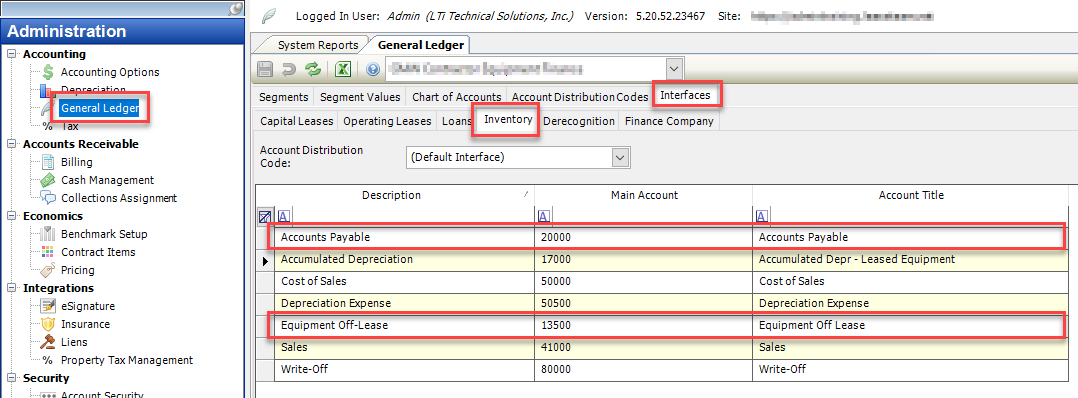The height and width of the screenshot is (398, 1078).
Task: Click the green Refresh arrows icon
Action: (x=314, y=69)
